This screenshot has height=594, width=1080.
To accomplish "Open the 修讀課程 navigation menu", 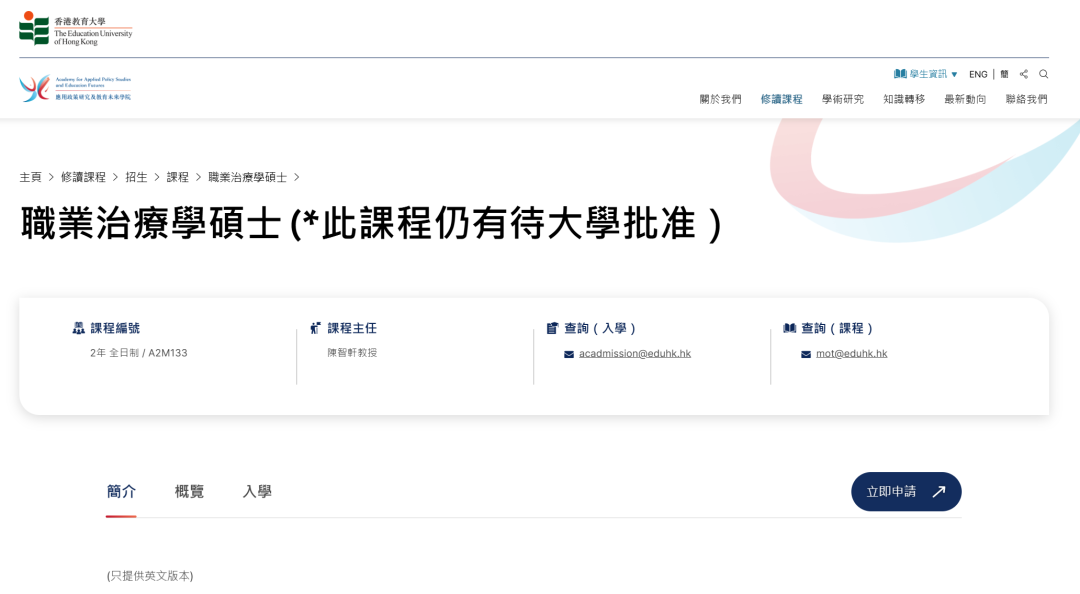I will 781,99.
